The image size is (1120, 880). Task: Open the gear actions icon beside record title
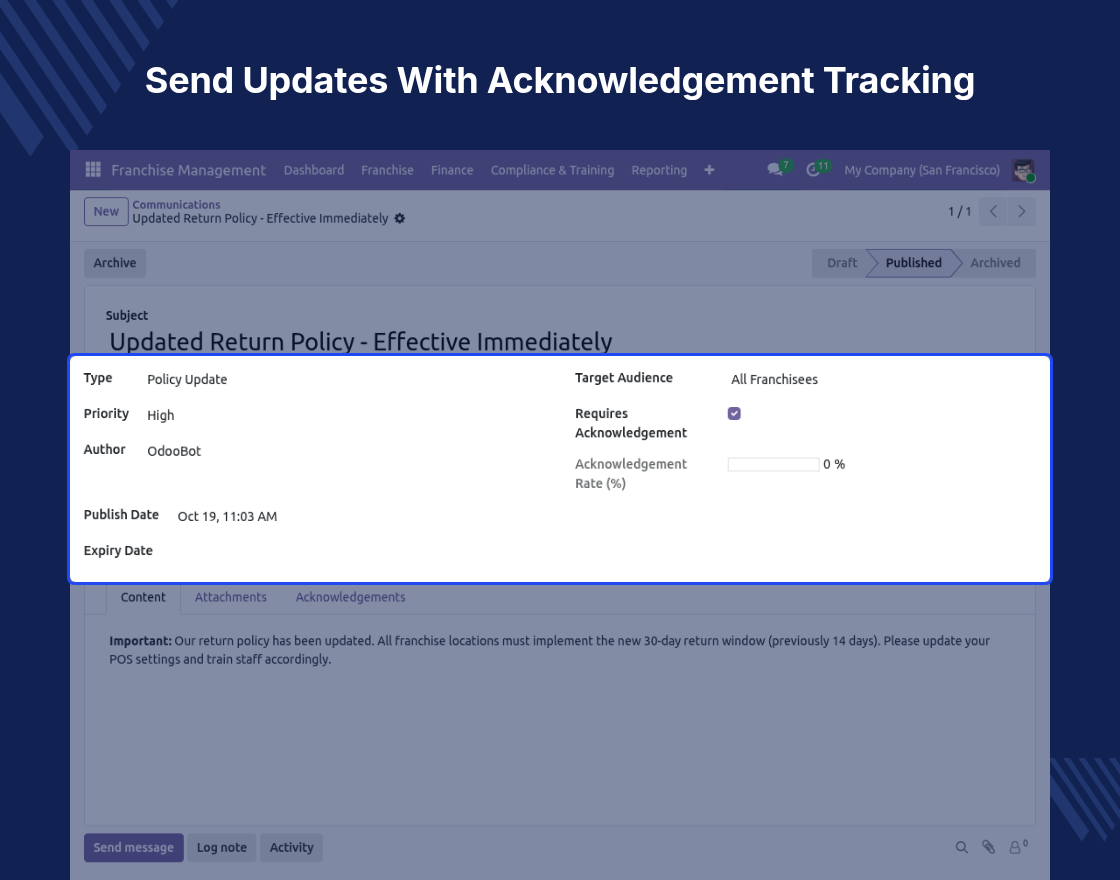[x=400, y=219]
